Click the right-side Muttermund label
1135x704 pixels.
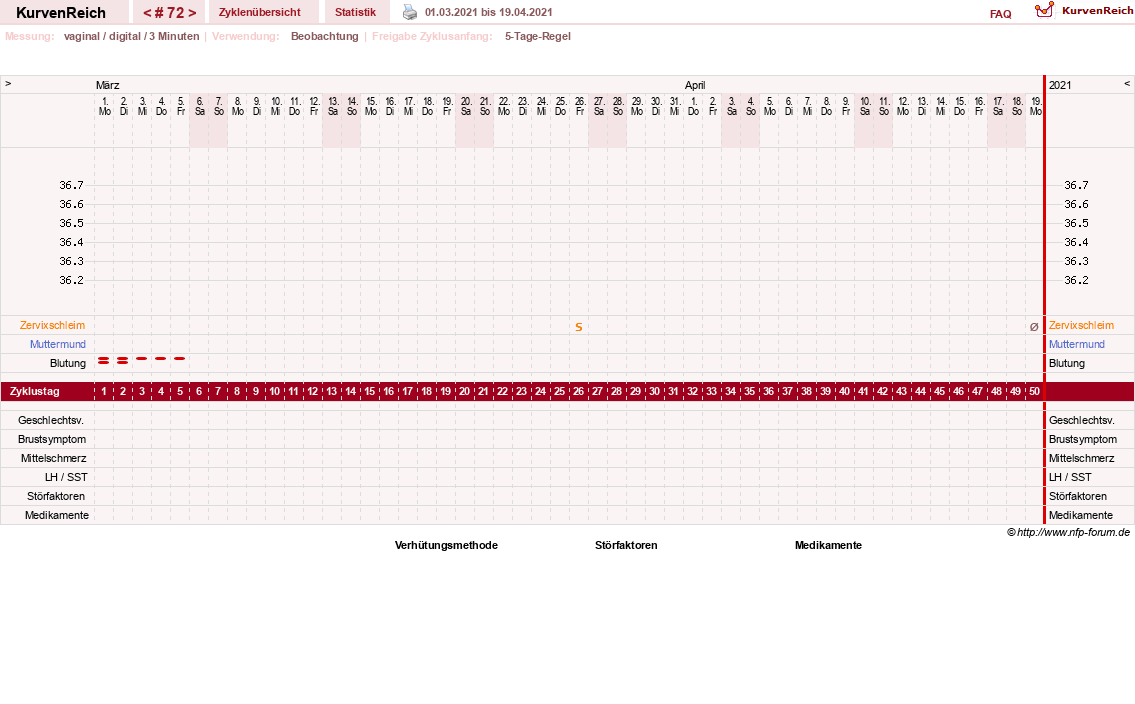[1077, 344]
